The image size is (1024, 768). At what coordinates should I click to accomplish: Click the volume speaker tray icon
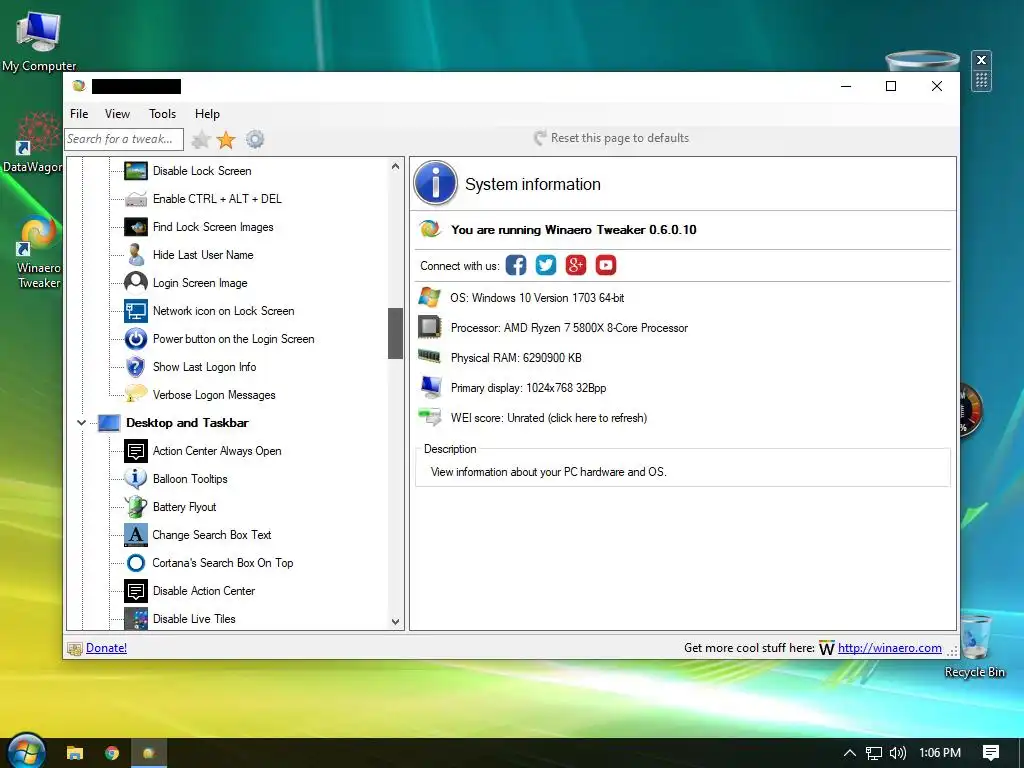(x=898, y=753)
